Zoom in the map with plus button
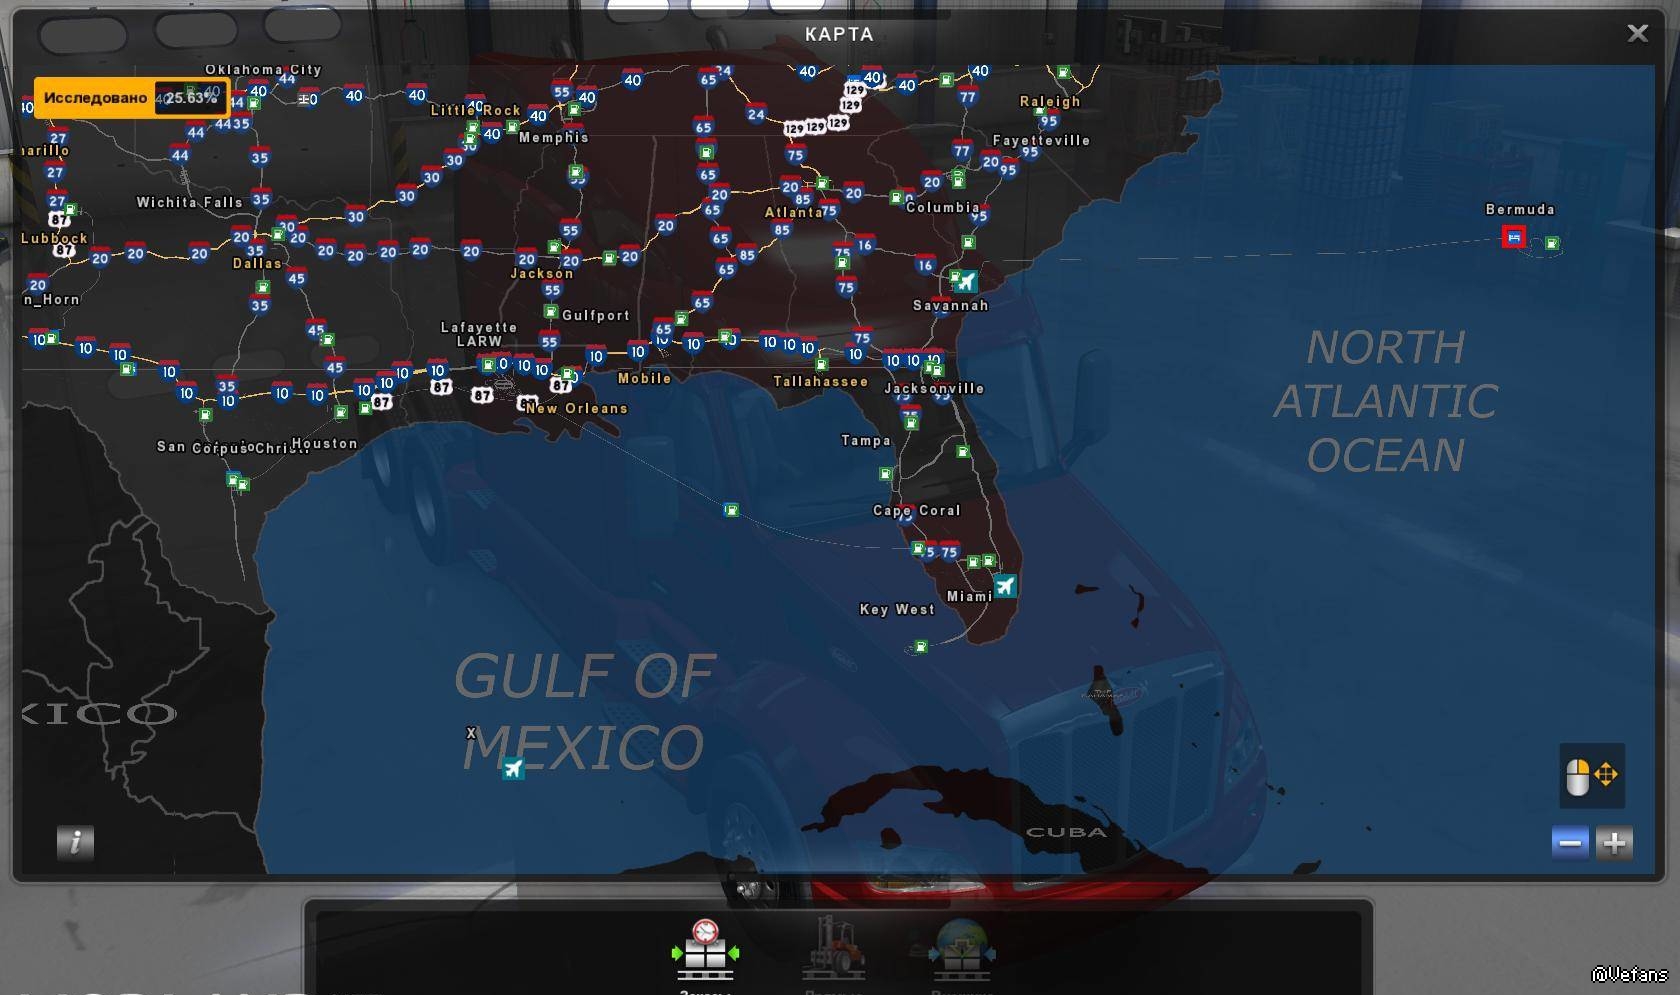1680x995 pixels. (x=1614, y=843)
